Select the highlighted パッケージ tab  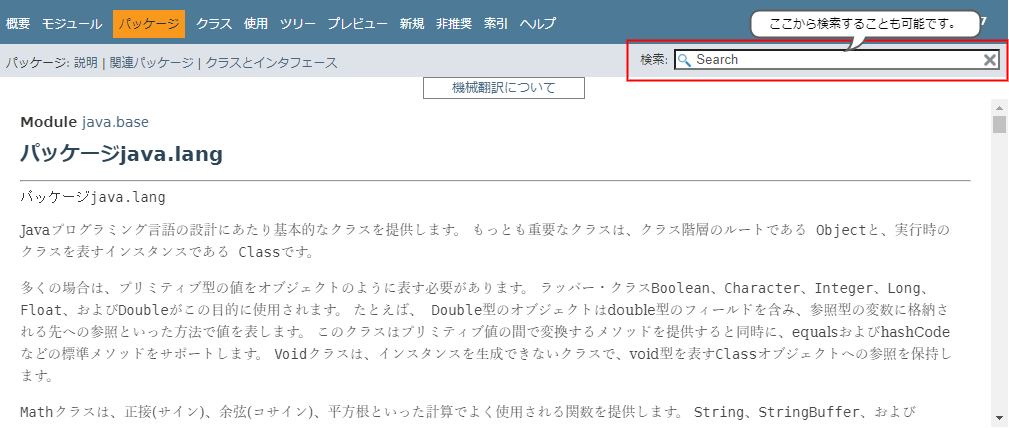pos(149,24)
